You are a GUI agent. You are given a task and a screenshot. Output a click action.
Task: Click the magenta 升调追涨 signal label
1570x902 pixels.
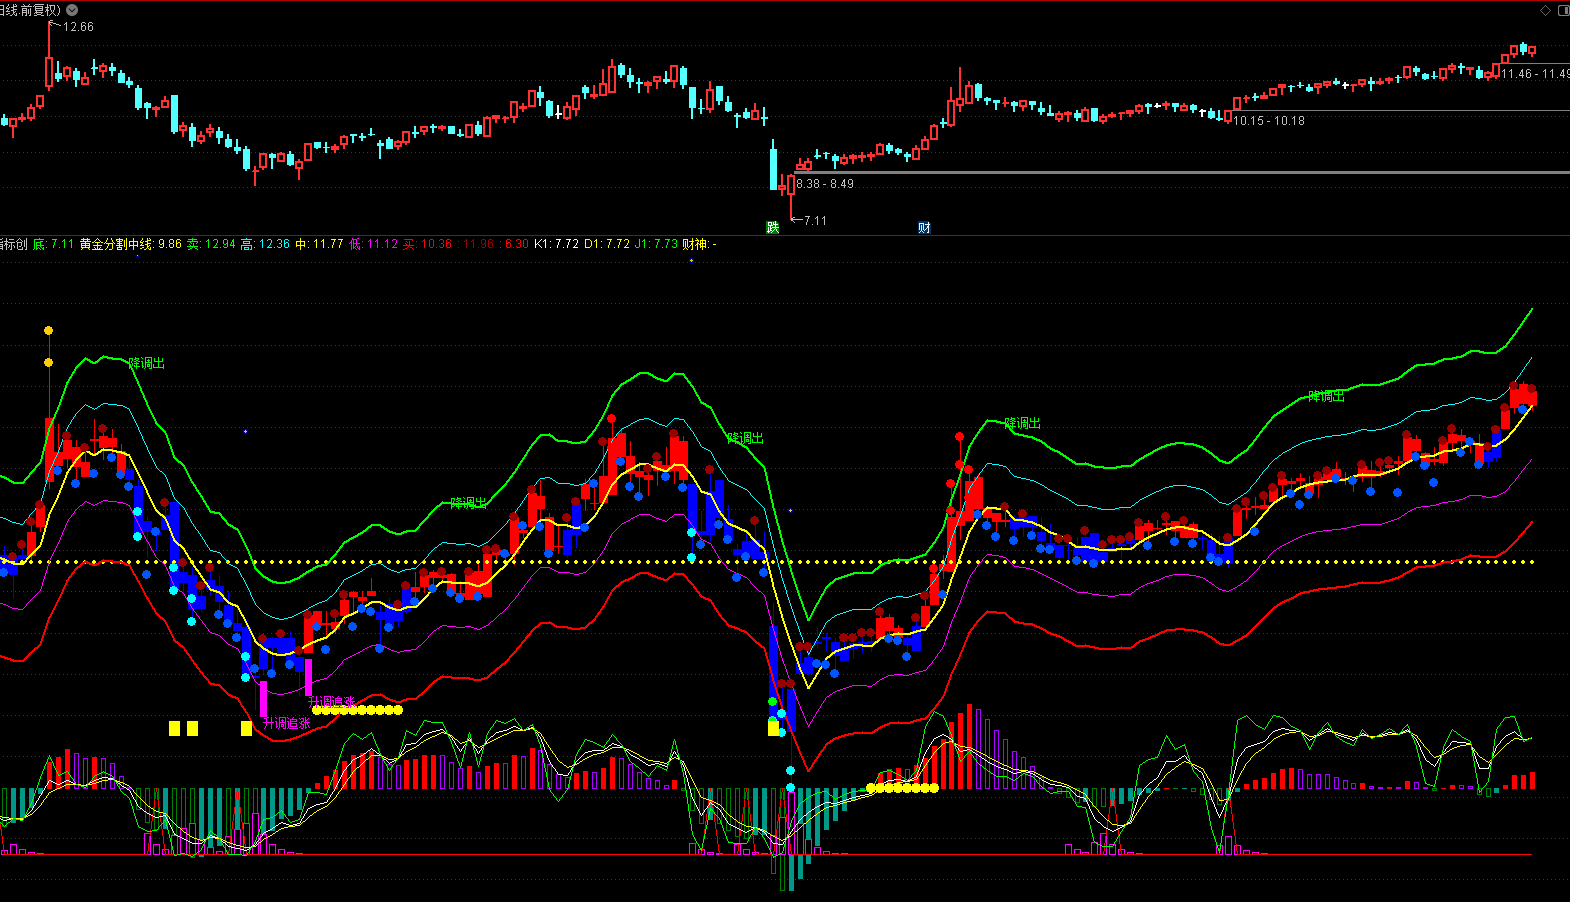tap(287, 723)
